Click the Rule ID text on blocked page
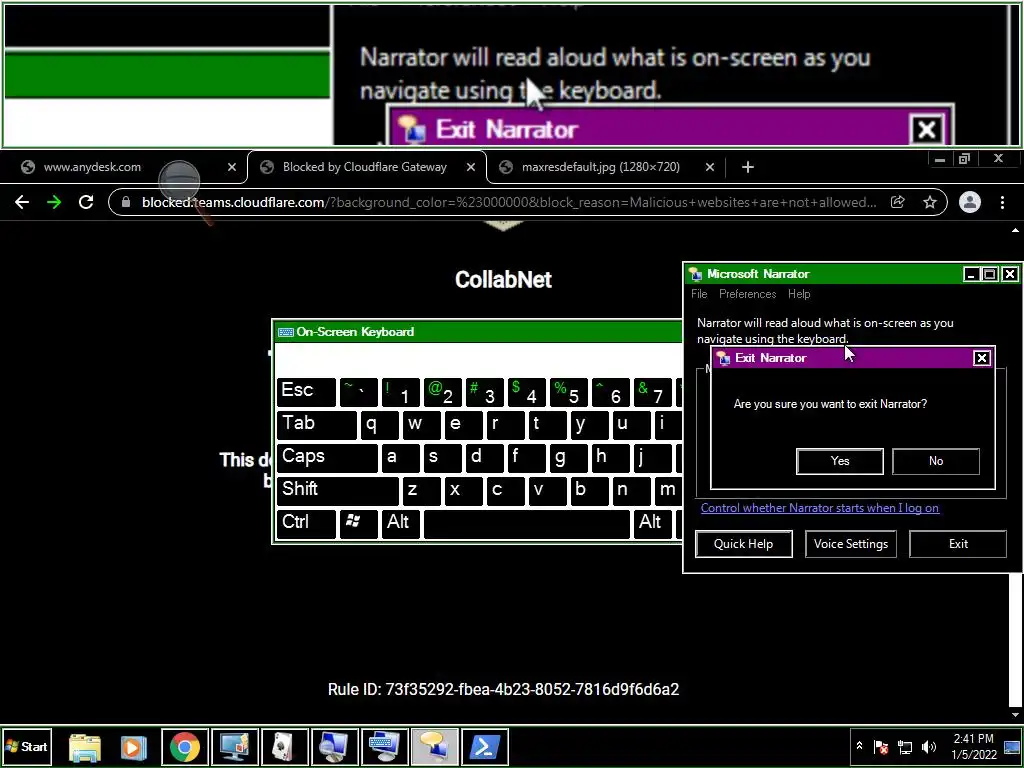This screenshot has width=1024, height=768. point(503,690)
